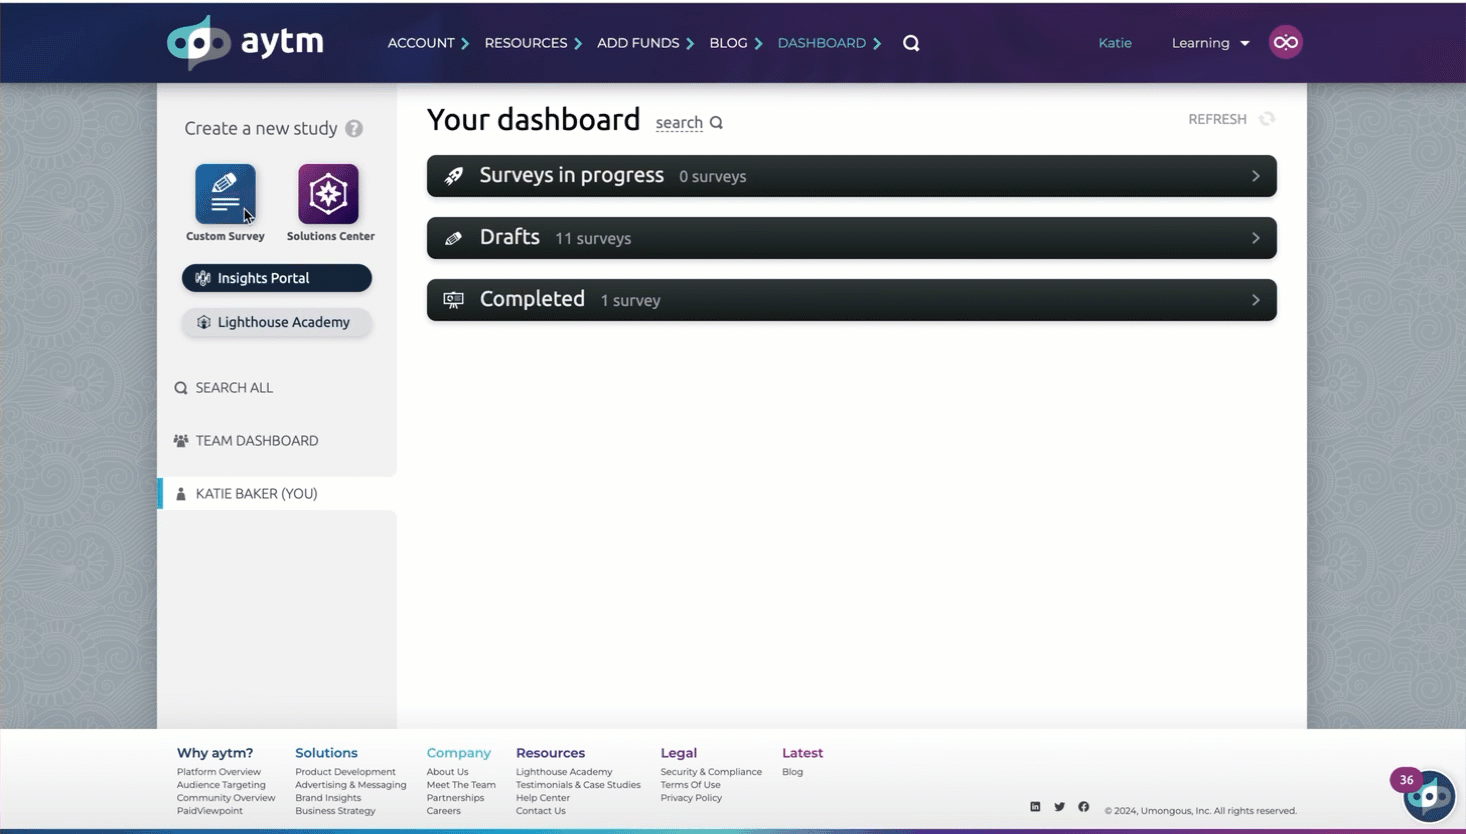The width and height of the screenshot is (1466, 834).
Task: Click the Solutions footer heading
Action: [x=326, y=753]
